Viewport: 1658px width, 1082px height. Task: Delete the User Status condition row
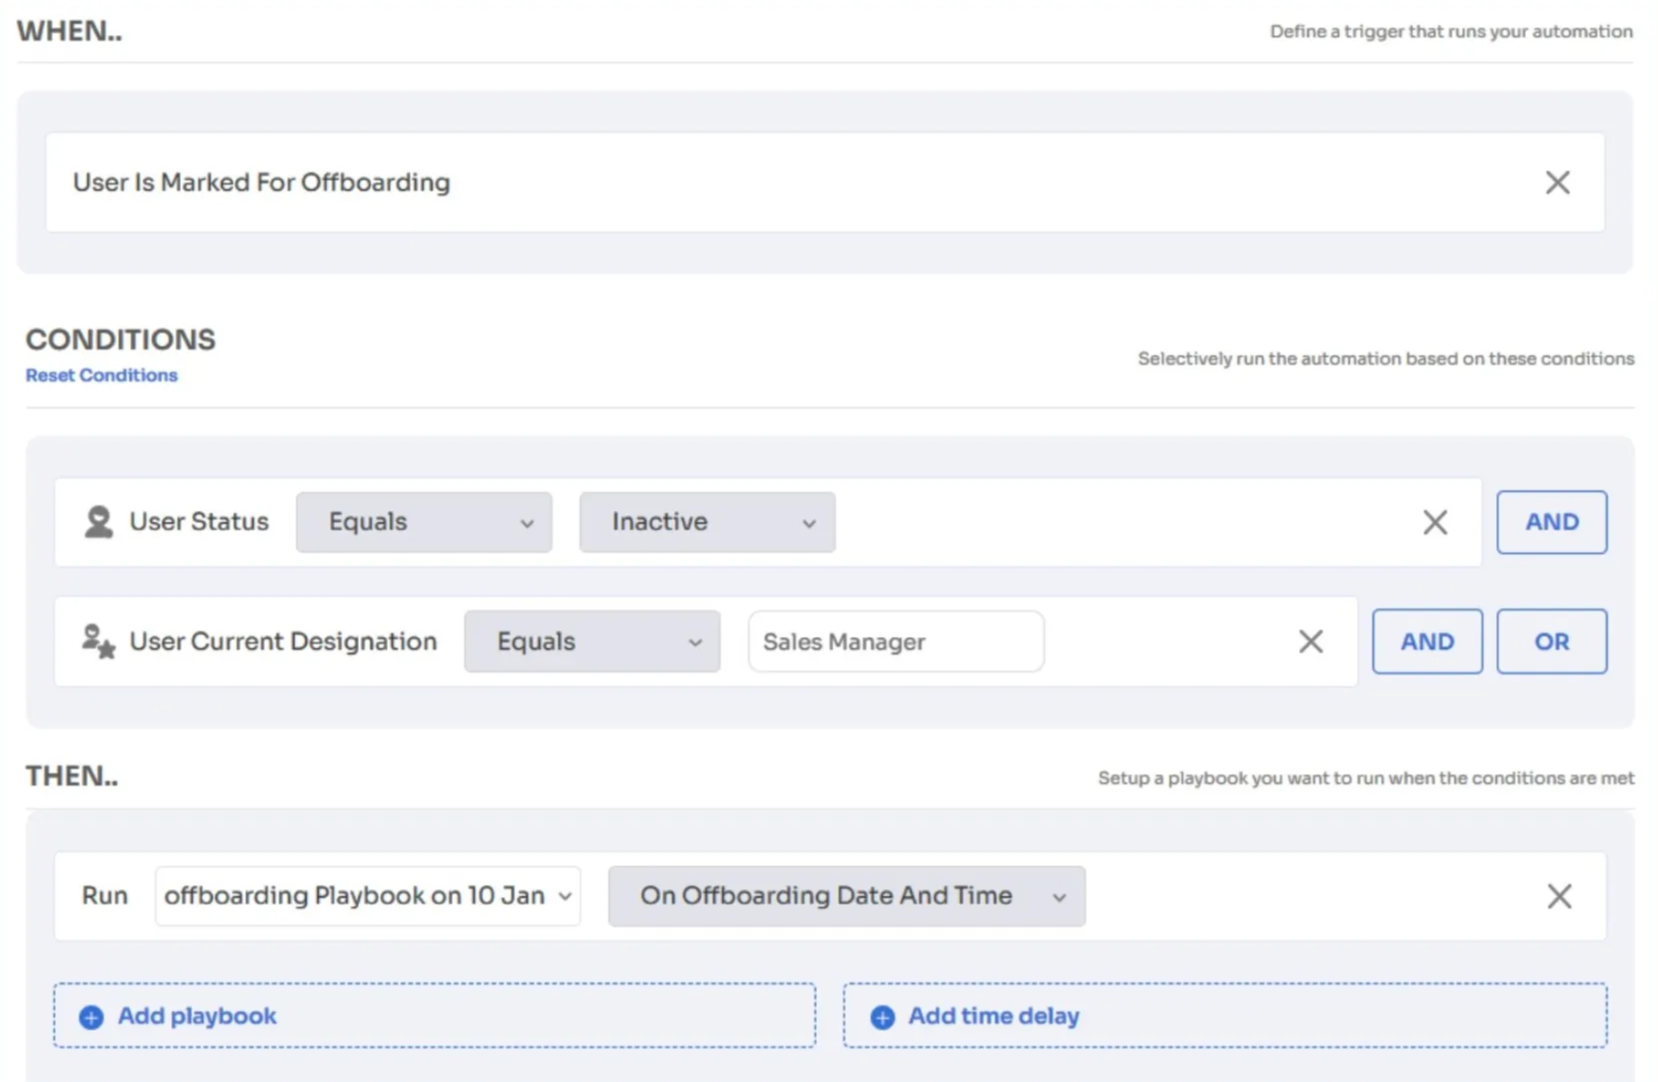point(1435,522)
